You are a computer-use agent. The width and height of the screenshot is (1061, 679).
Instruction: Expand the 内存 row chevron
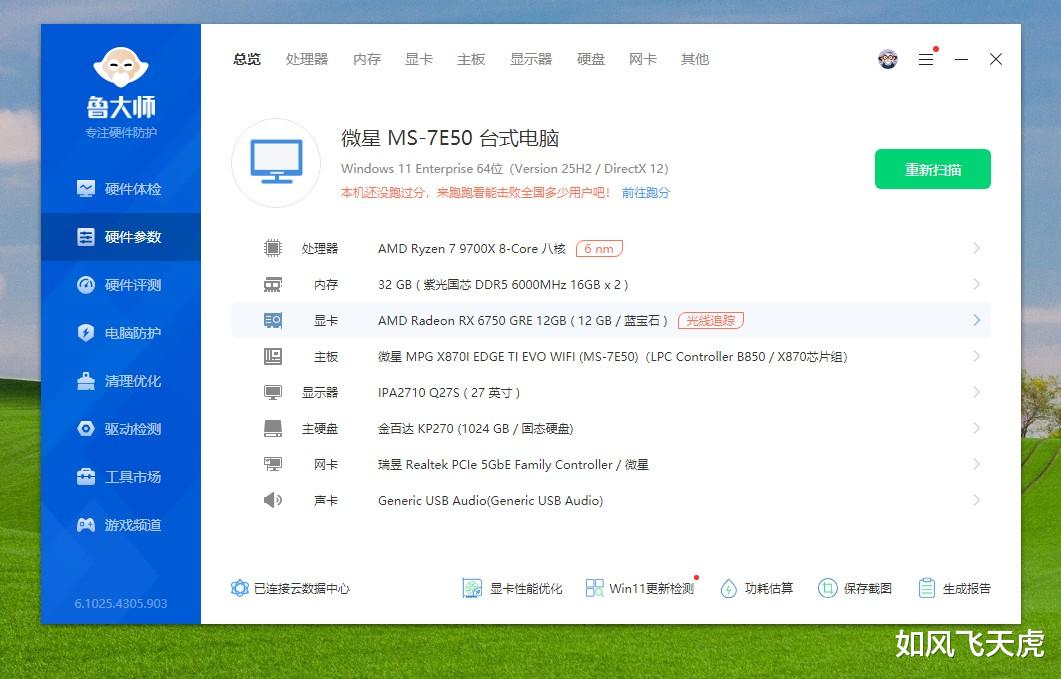point(976,284)
